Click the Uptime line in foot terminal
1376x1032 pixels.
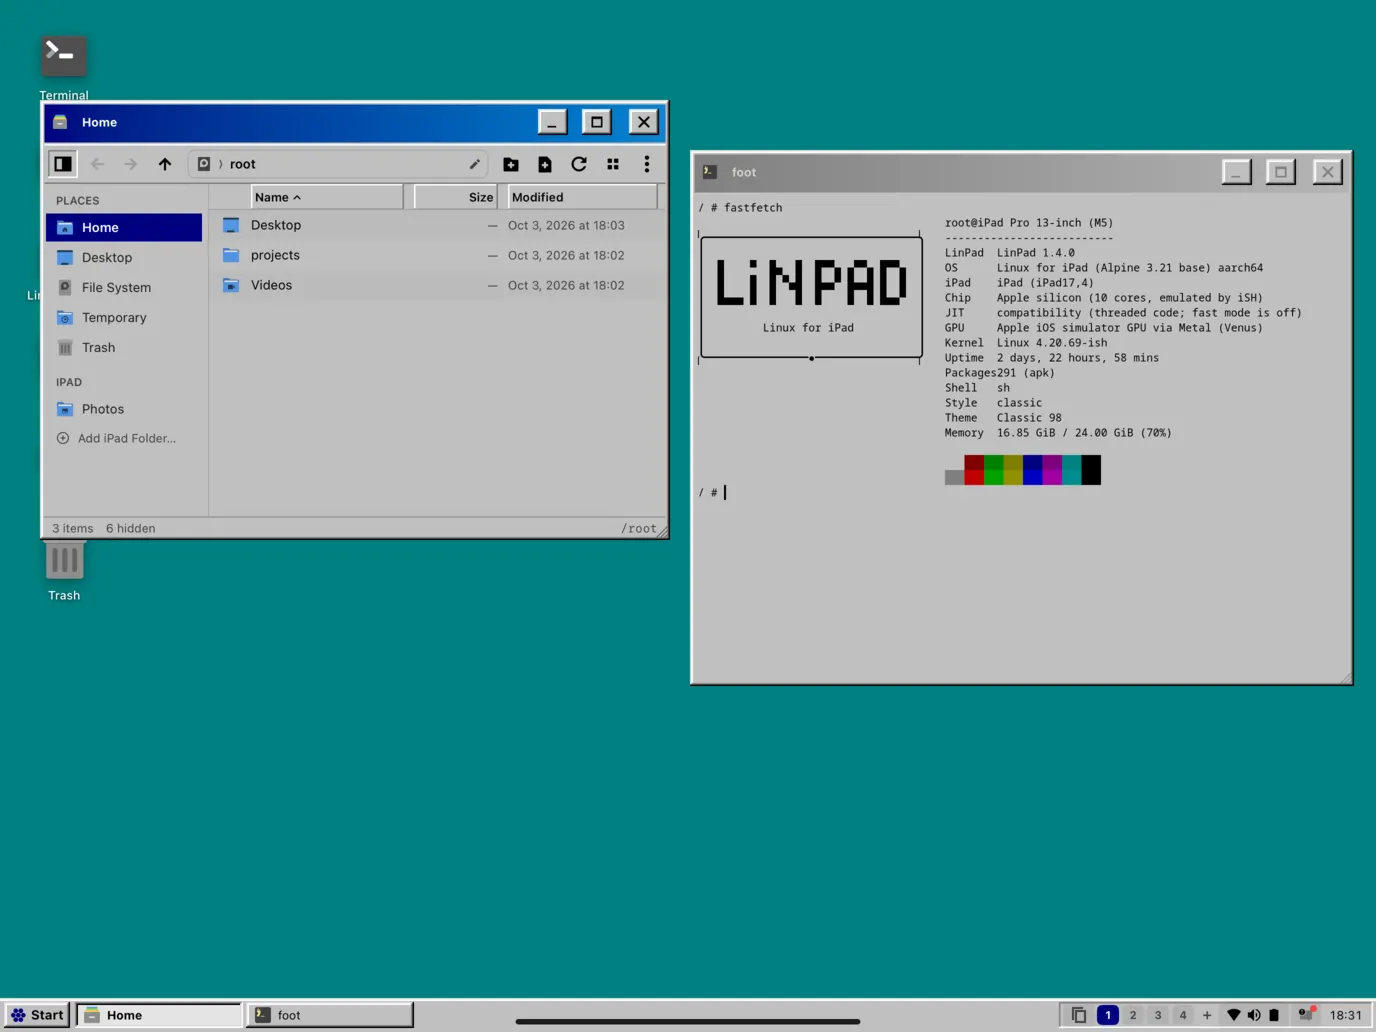(x=1052, y=358)
